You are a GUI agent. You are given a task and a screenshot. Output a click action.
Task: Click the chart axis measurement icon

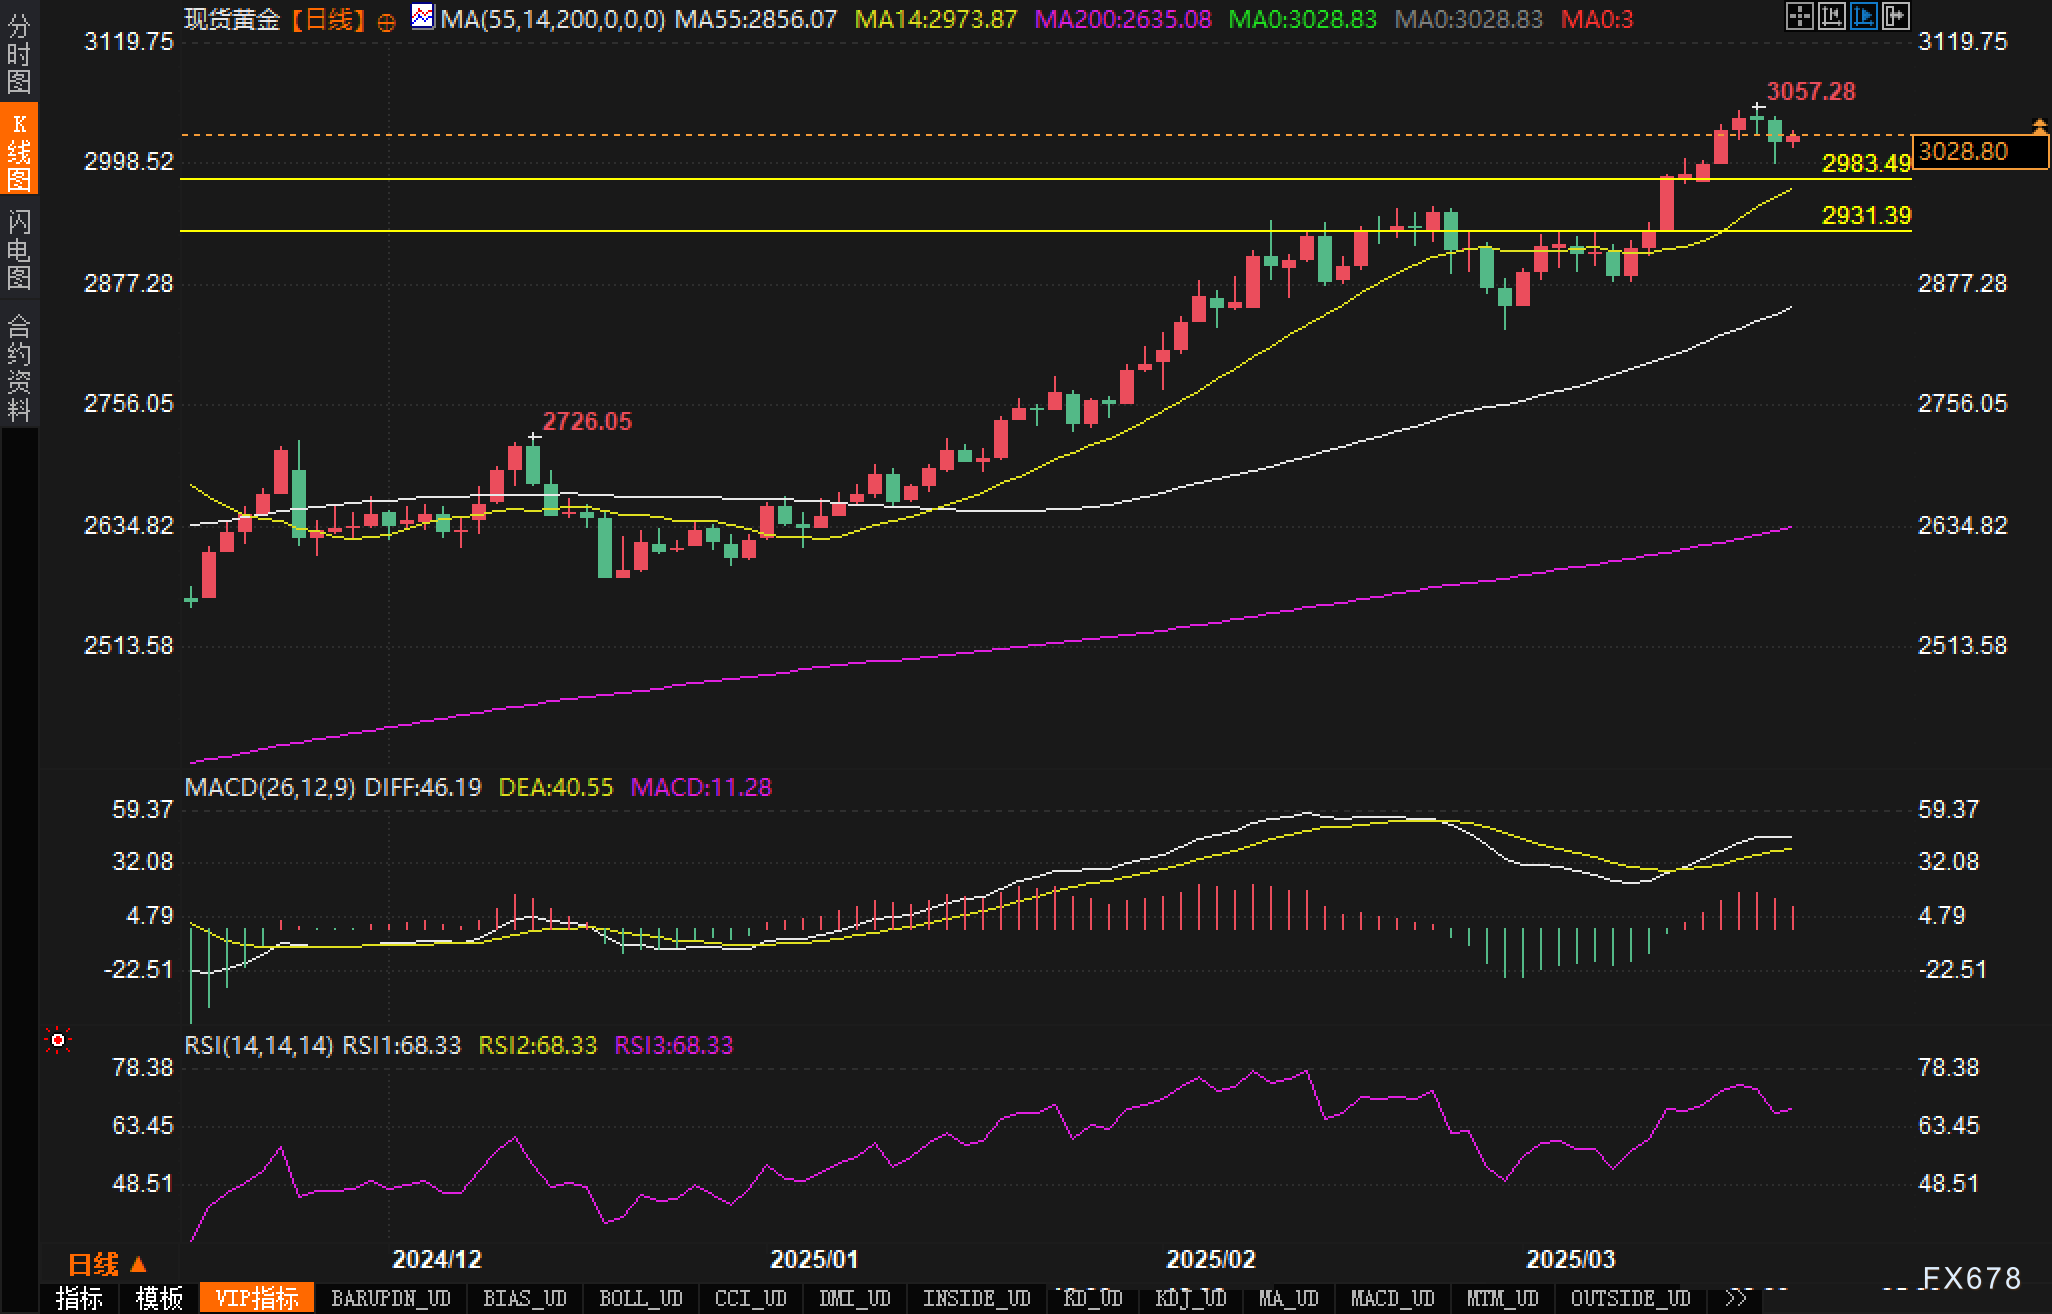[x=1831, y=16]
